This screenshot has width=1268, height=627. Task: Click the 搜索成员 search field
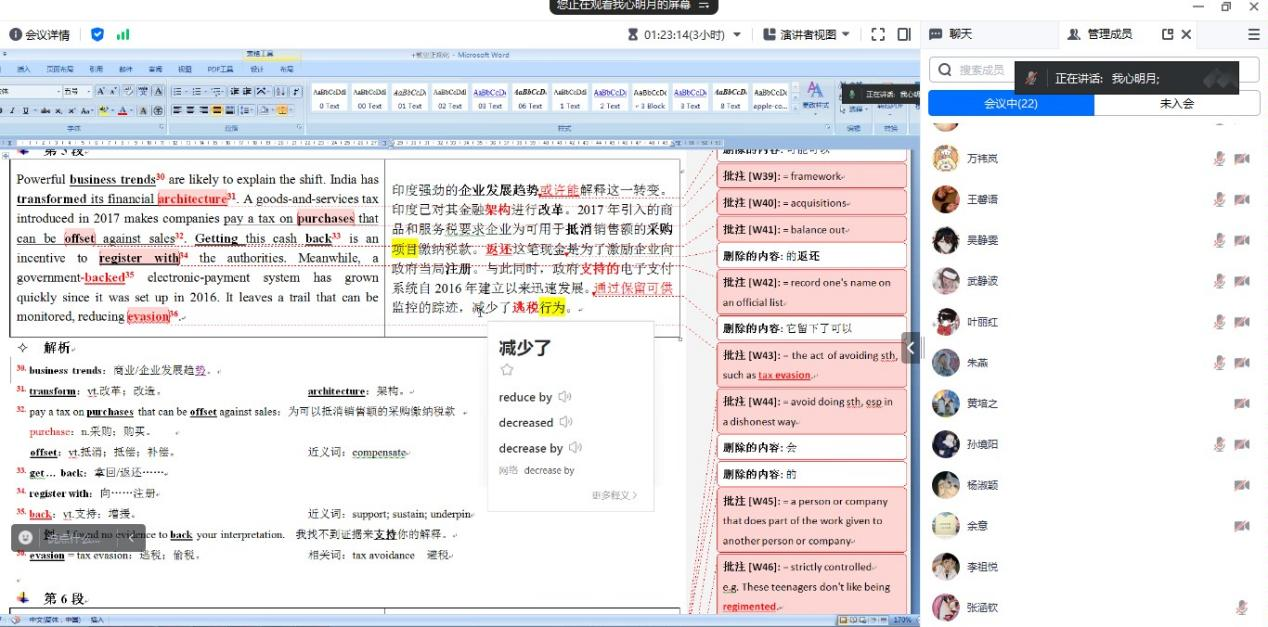(x=980, y=70)
